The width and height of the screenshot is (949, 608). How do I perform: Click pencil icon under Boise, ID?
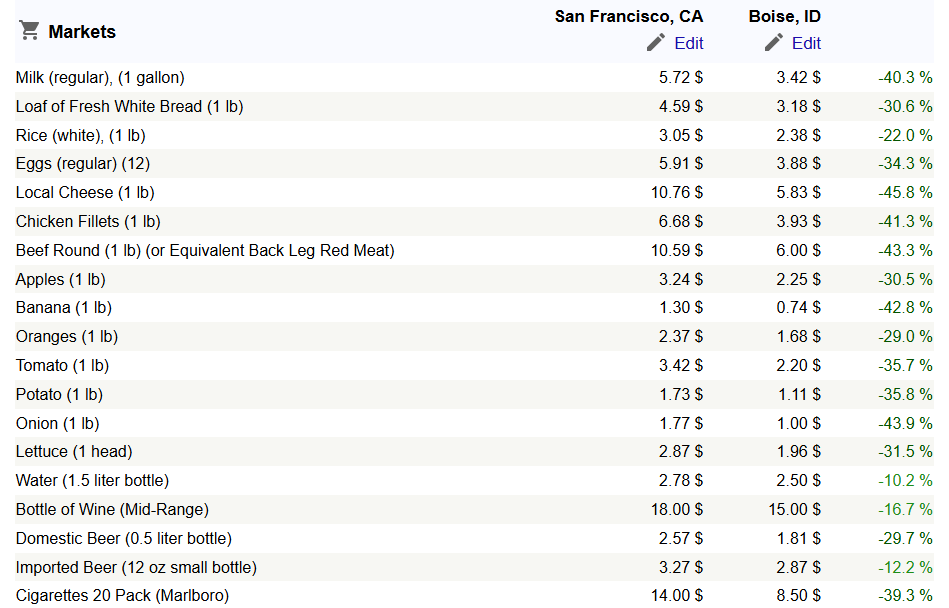[773, 43]
